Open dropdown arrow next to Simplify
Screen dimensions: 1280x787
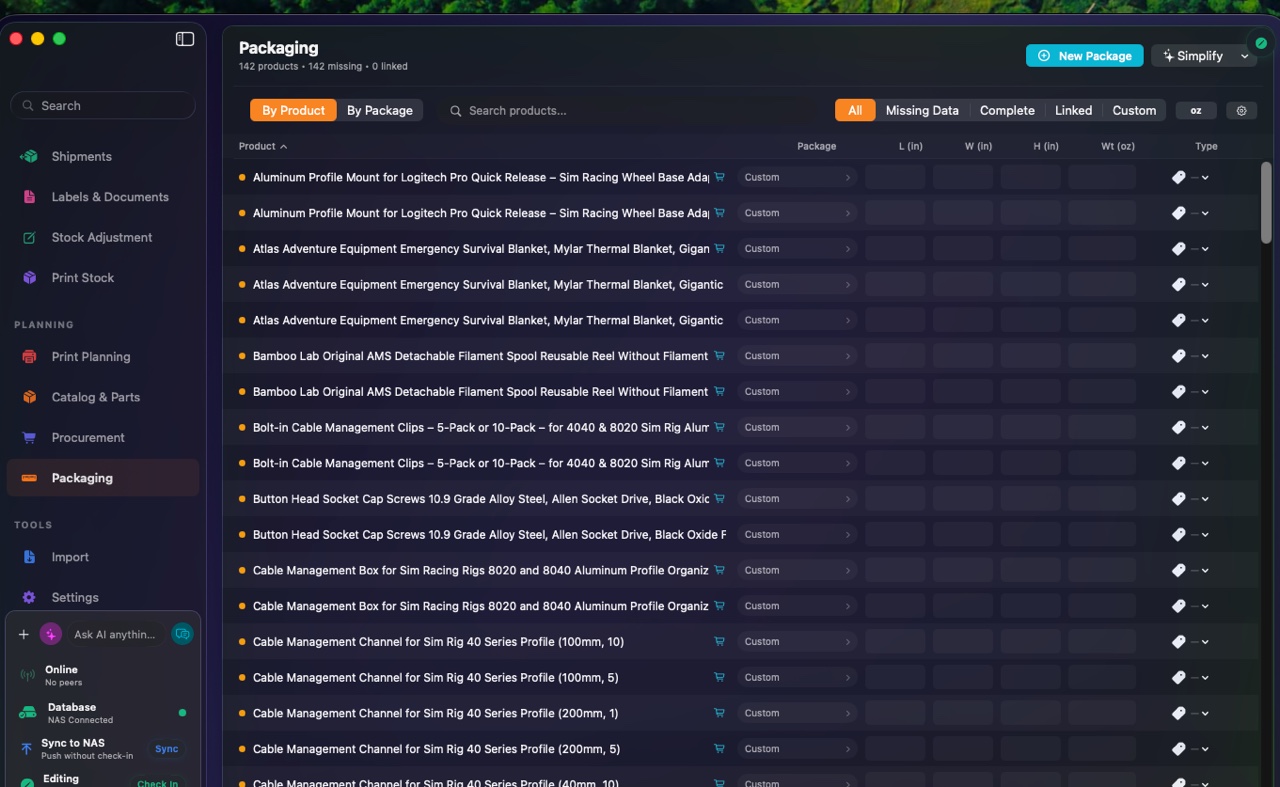[1245, 56]
